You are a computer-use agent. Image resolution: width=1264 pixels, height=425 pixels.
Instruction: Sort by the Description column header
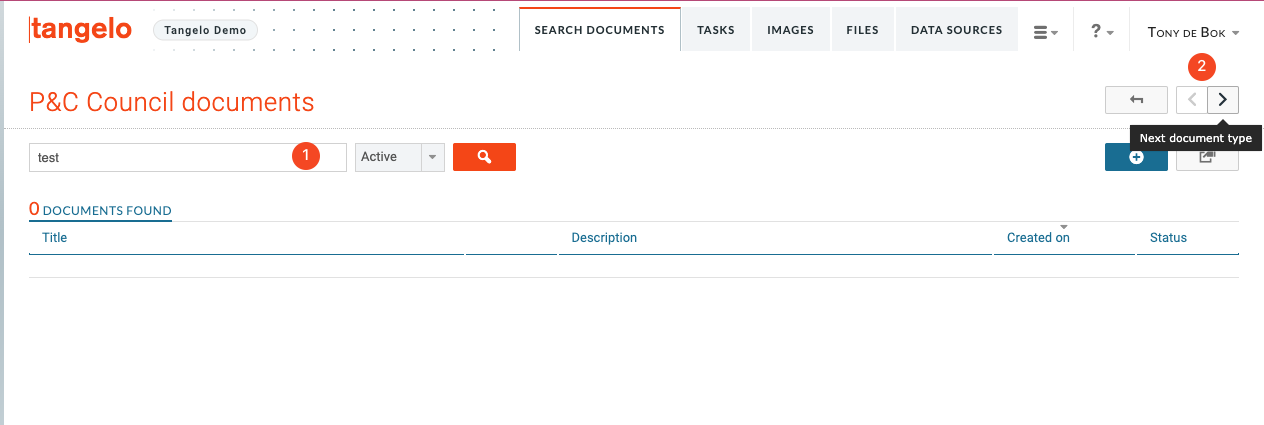click(604, 238)
